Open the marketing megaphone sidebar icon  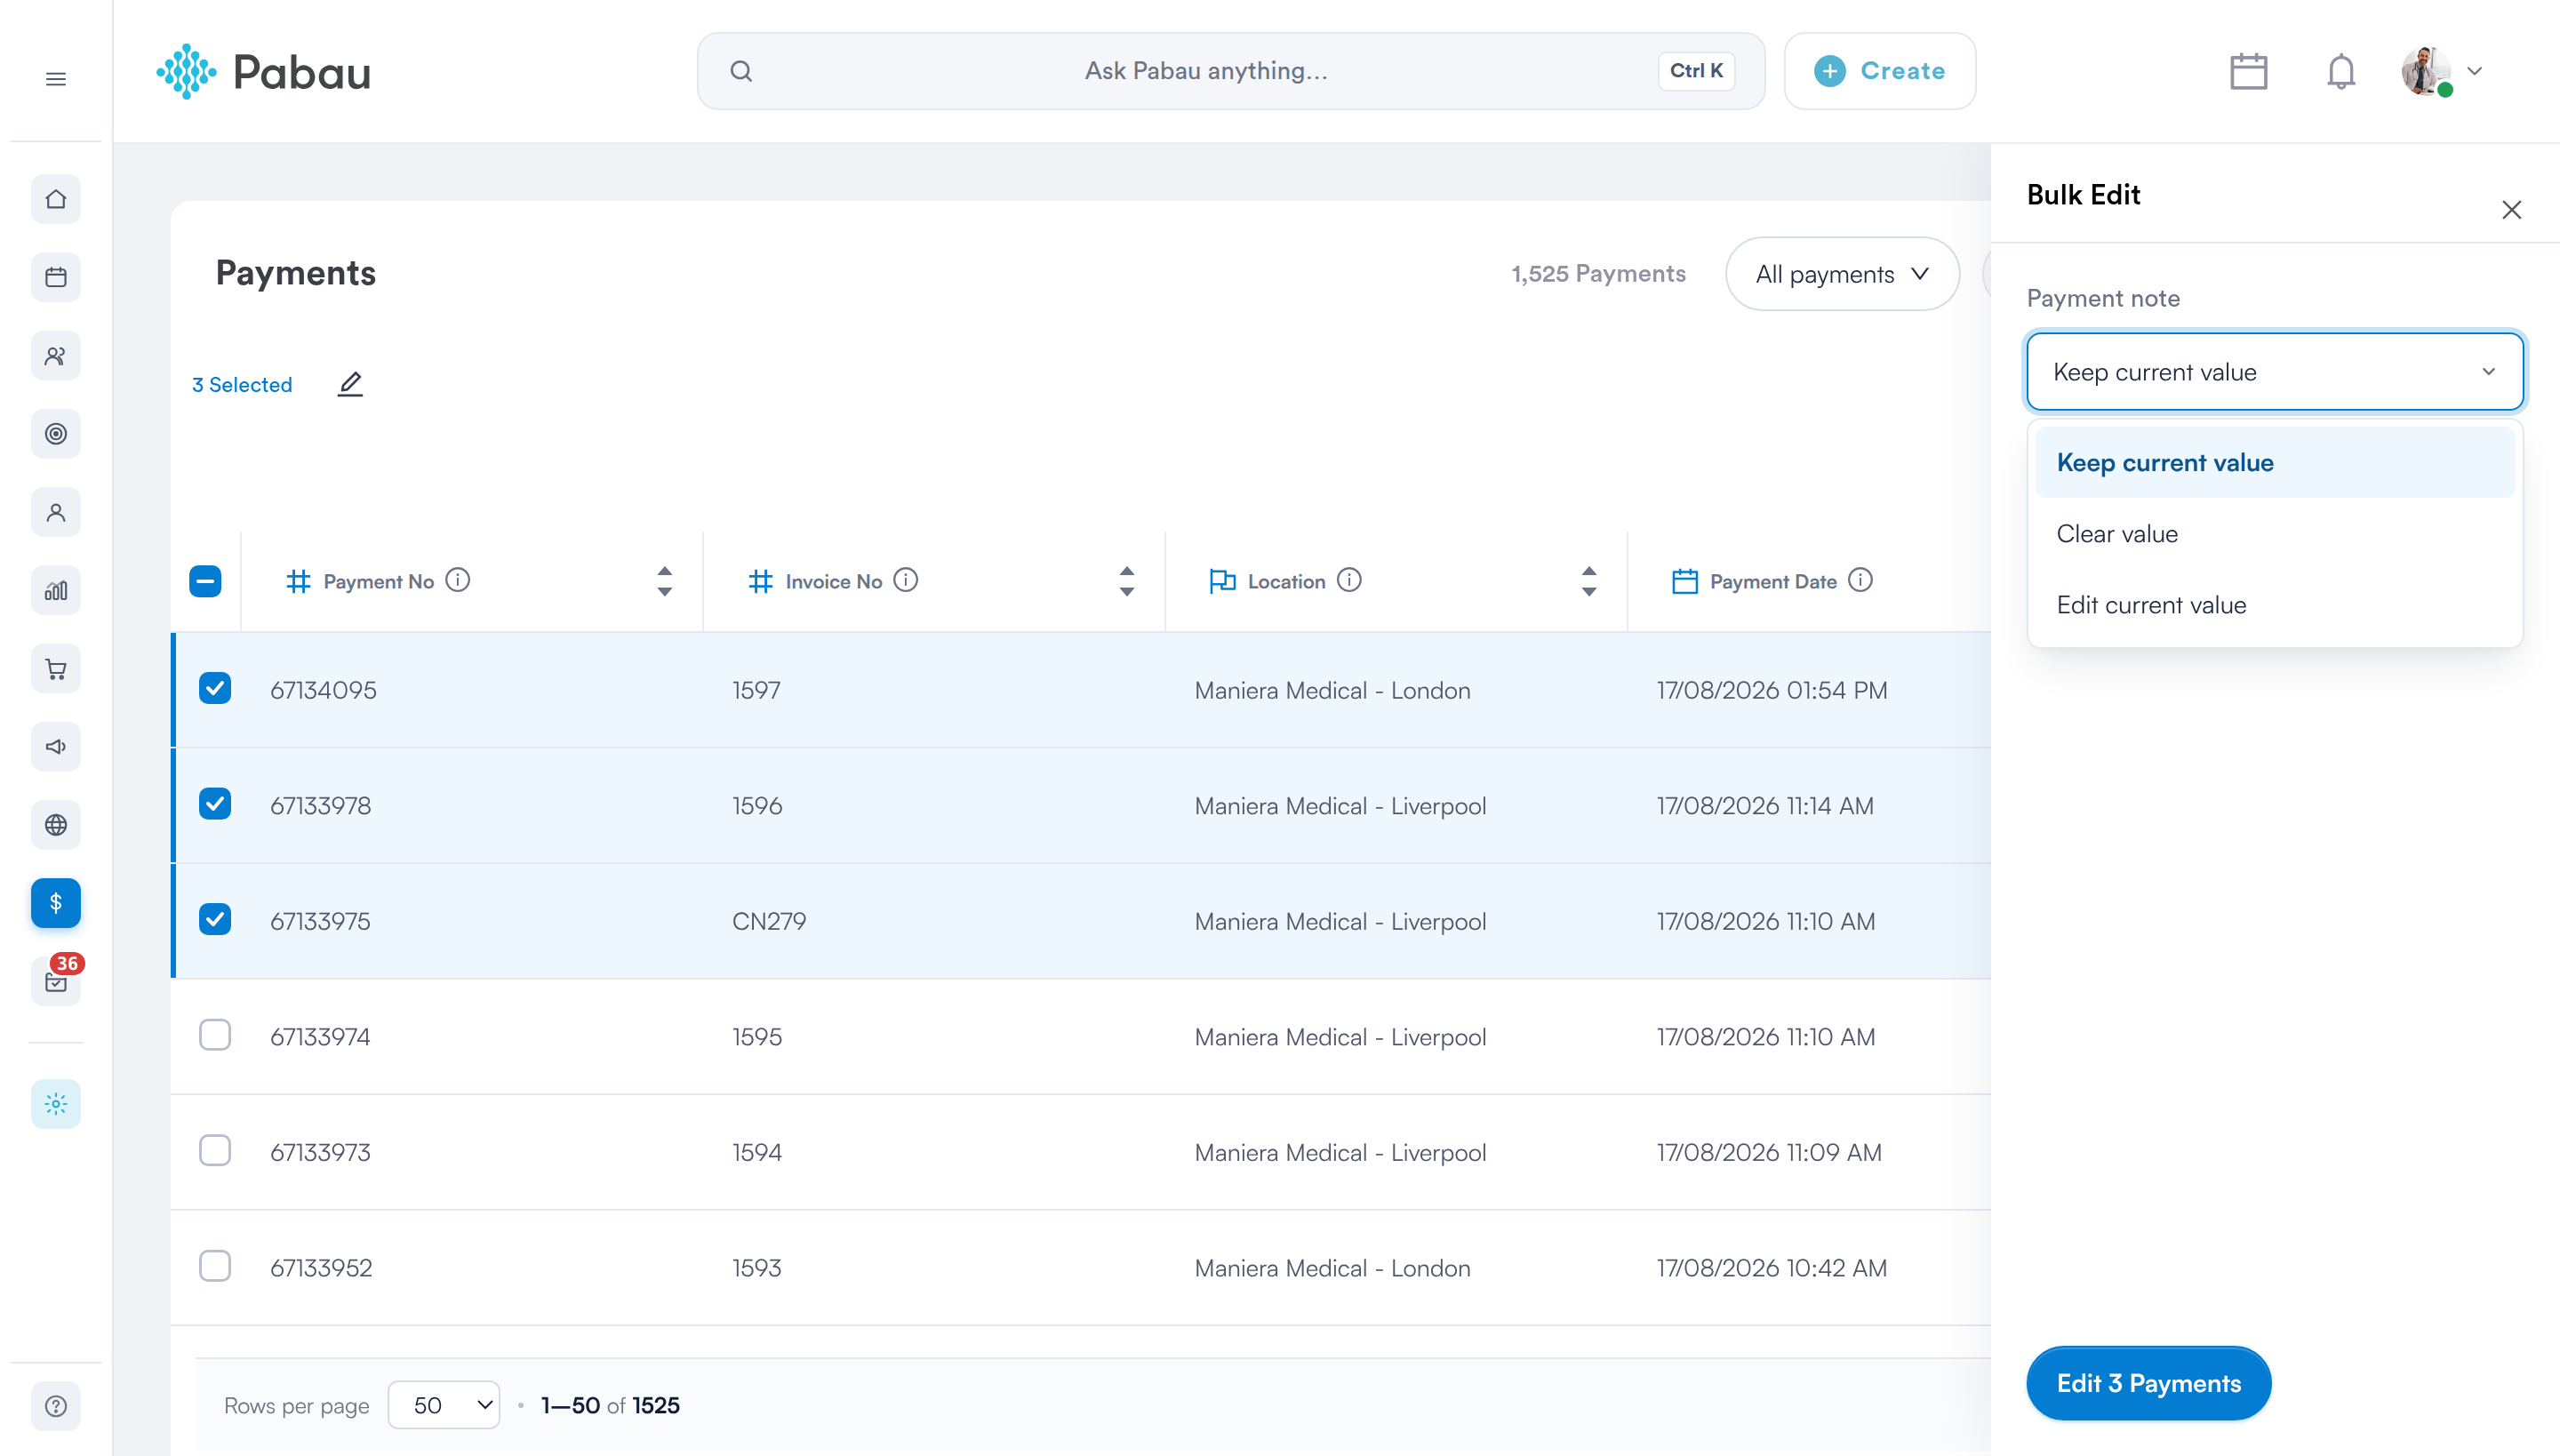click(x=56, y=747)
